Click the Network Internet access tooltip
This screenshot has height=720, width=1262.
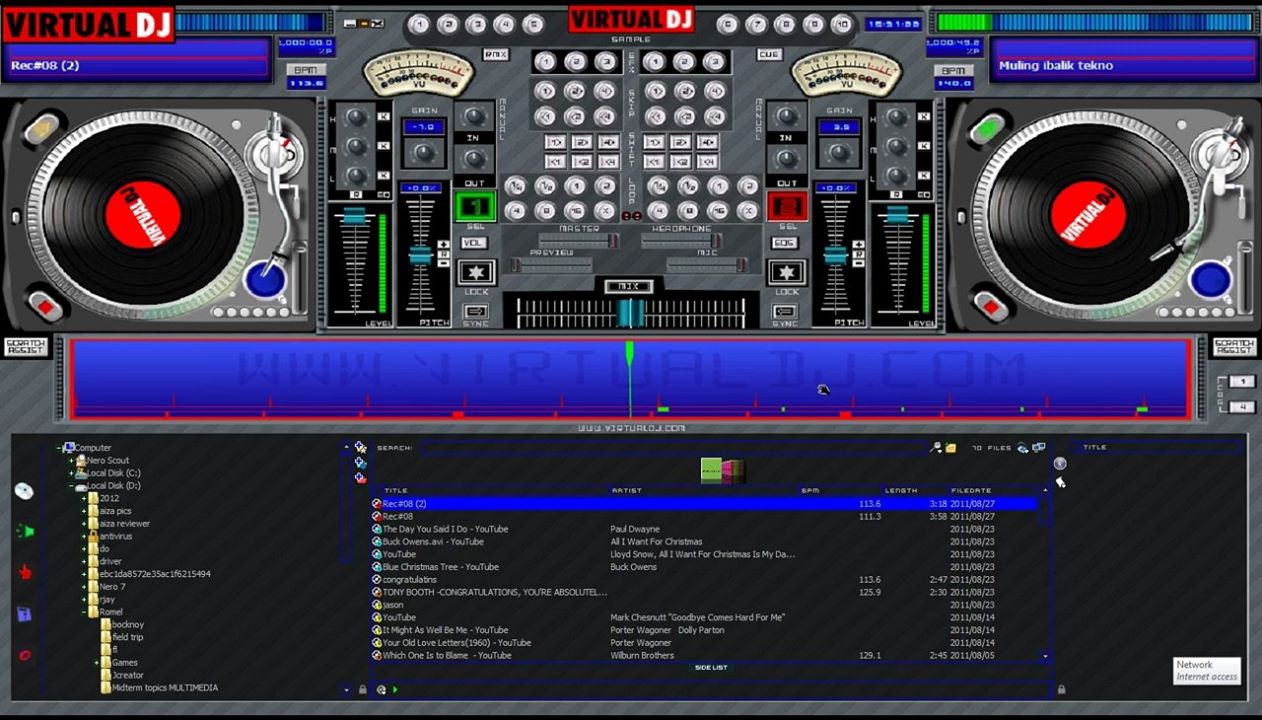(x=1207, y=671)
